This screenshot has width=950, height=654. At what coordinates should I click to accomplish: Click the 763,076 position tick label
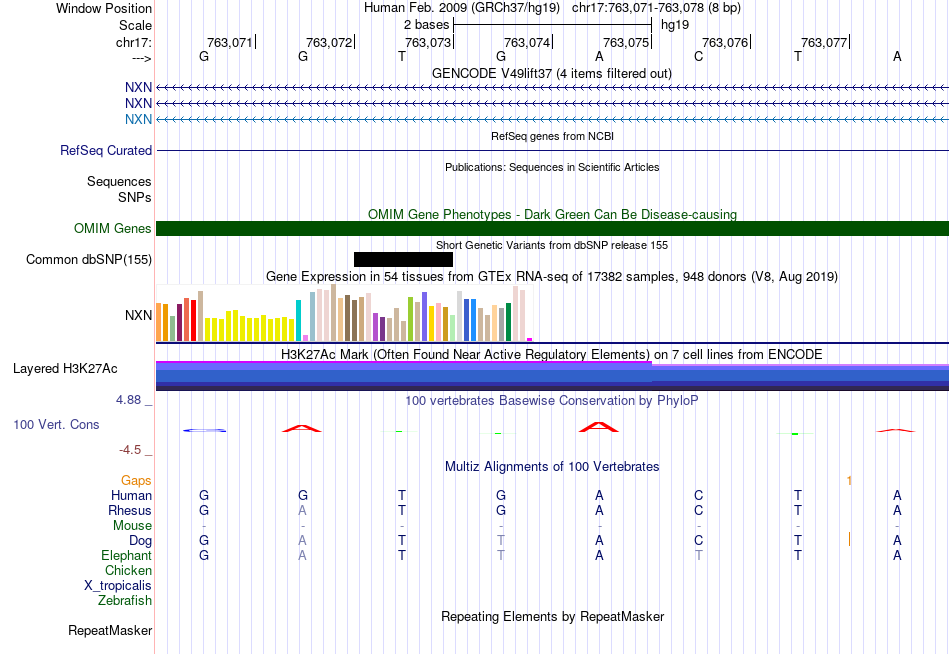(x=725, y=42)
